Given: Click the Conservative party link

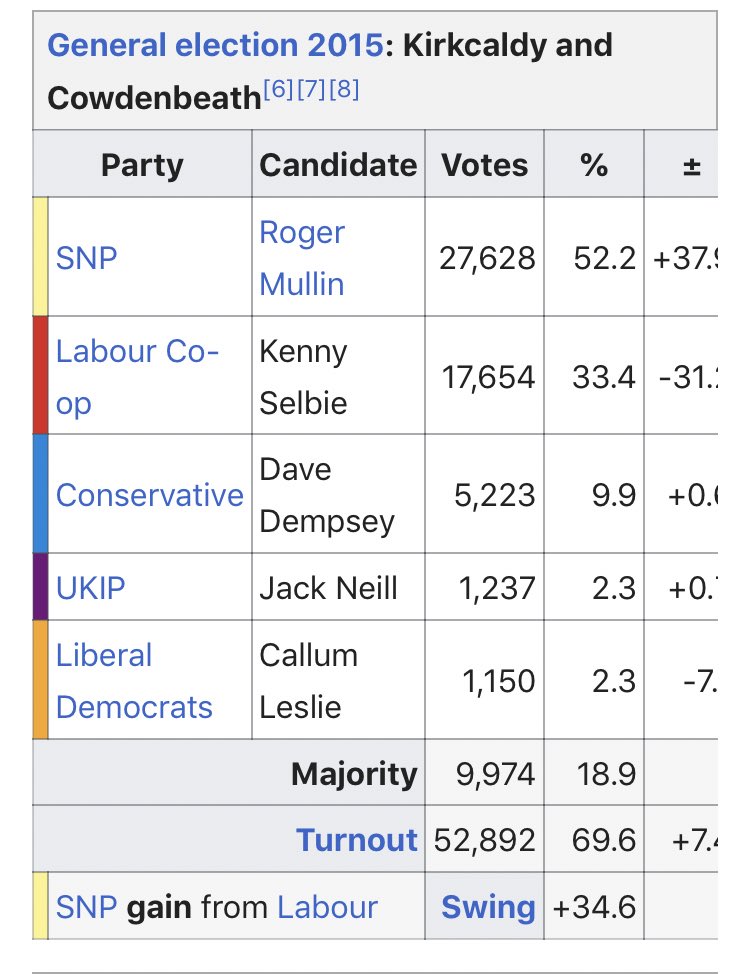Looking at the screenshot, I should click(150, 495).
